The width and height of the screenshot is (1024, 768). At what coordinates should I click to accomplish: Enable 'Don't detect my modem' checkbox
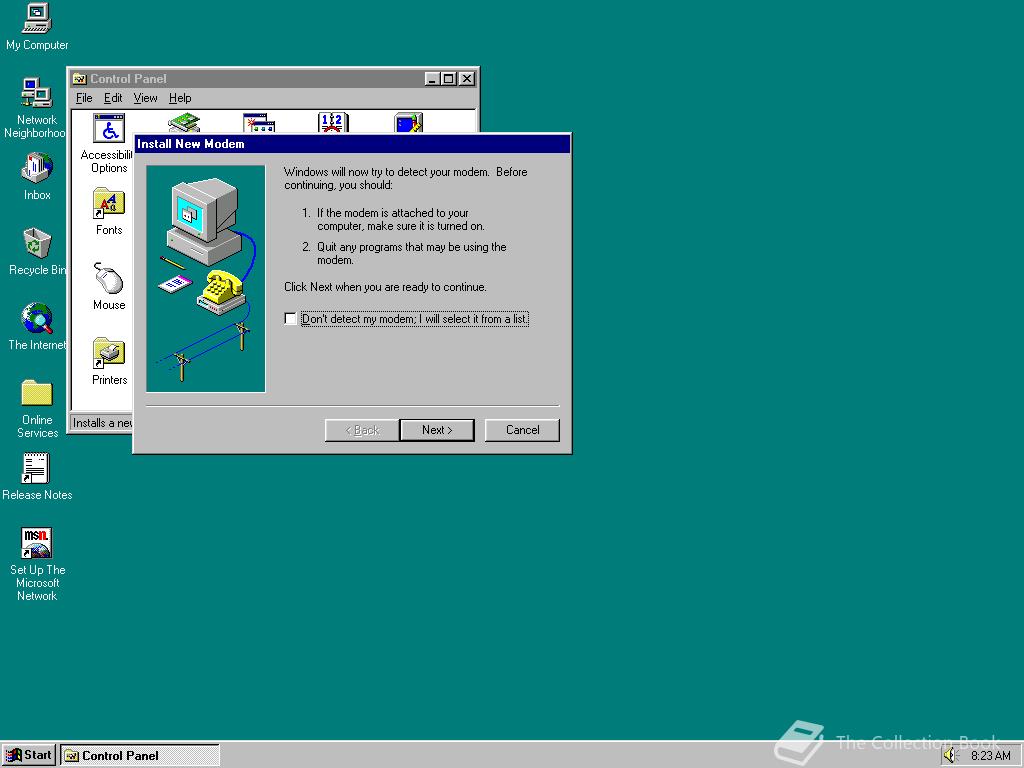pos(290,318)
